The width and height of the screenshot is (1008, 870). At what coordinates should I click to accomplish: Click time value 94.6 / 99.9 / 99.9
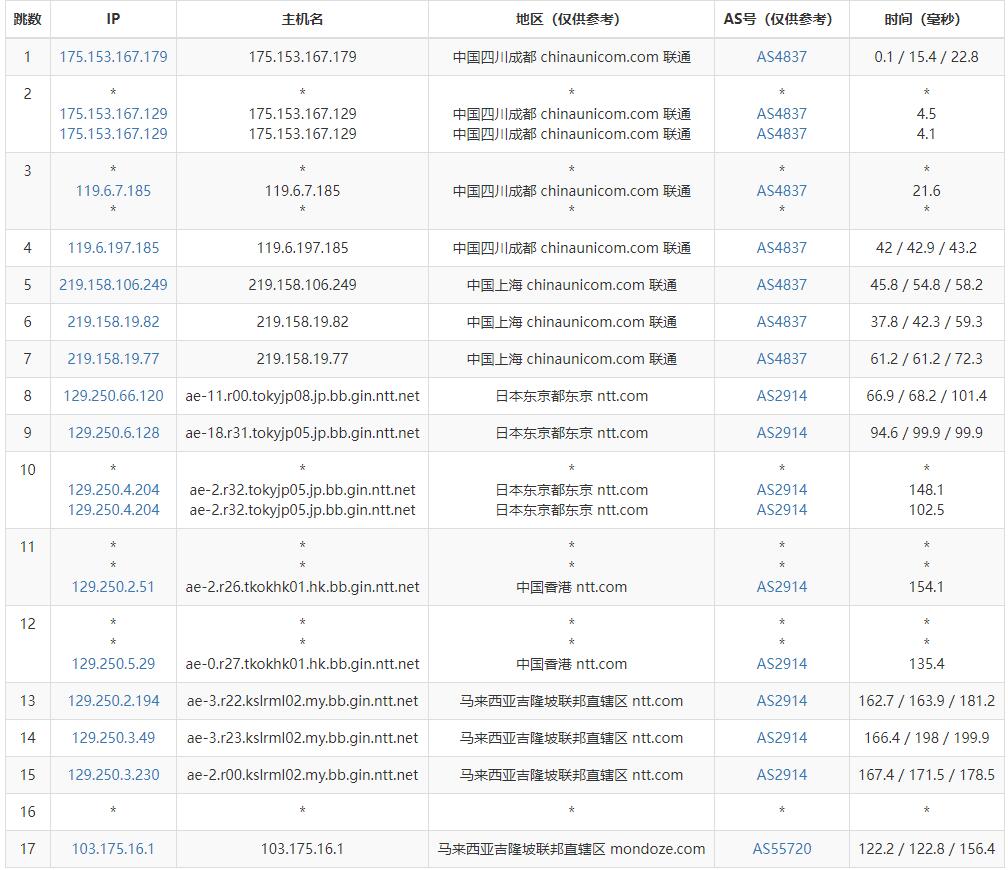point(926,433)
